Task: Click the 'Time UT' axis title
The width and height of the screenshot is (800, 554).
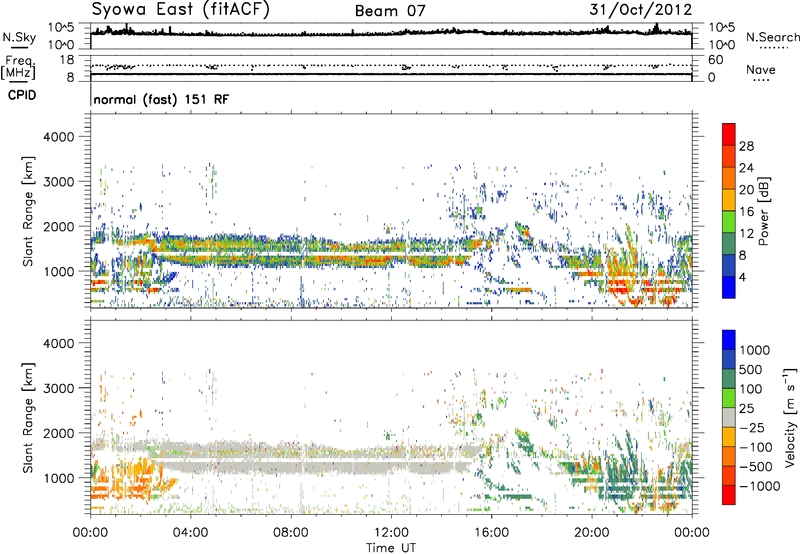Action: point(391,548)
